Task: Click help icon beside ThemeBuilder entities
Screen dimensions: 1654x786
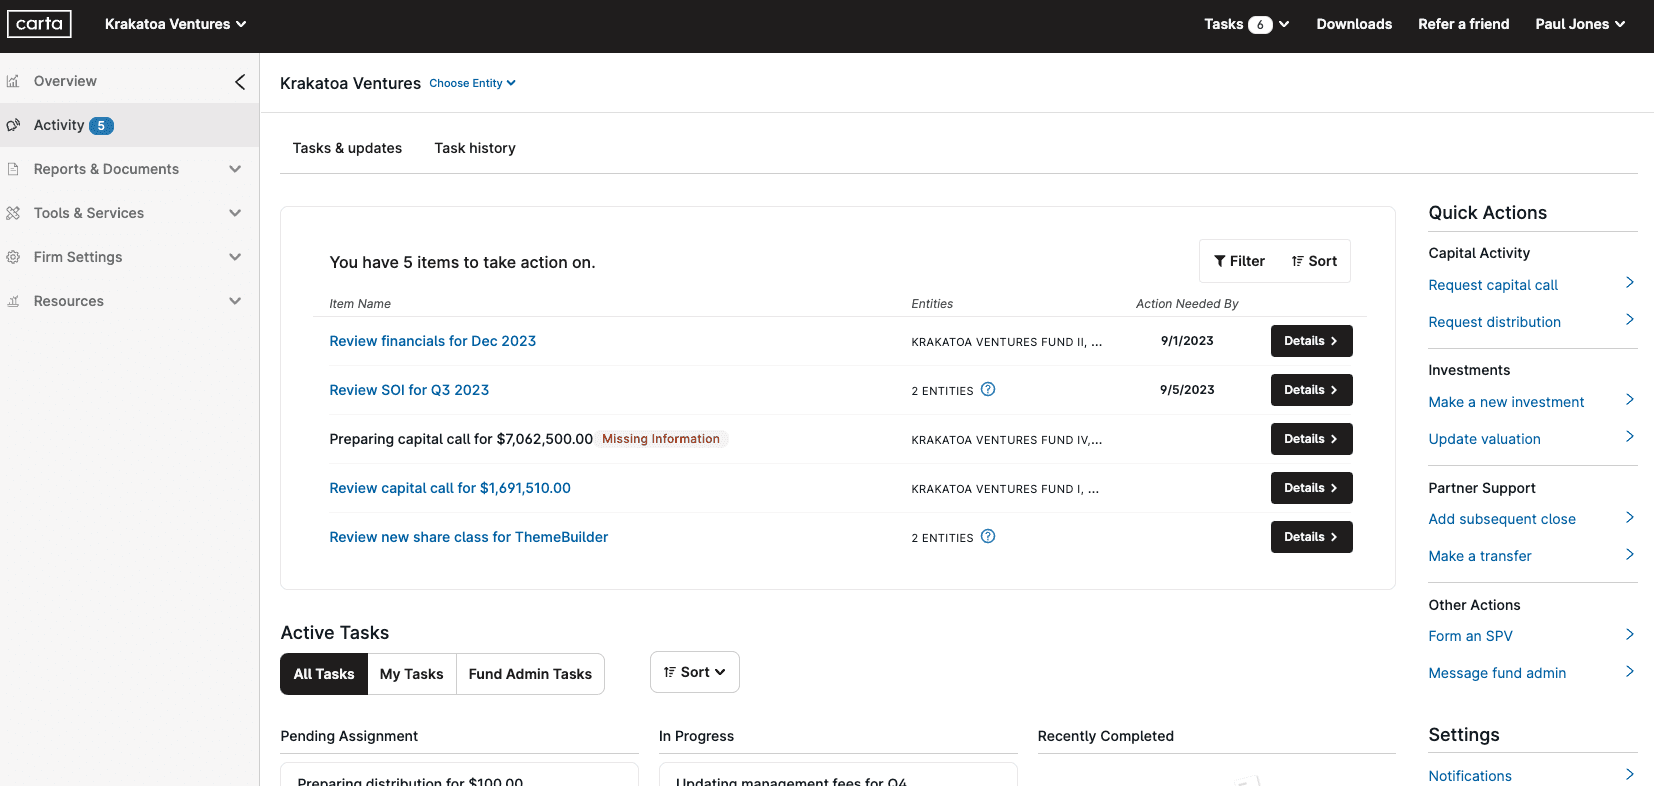Action: [988, 536]
